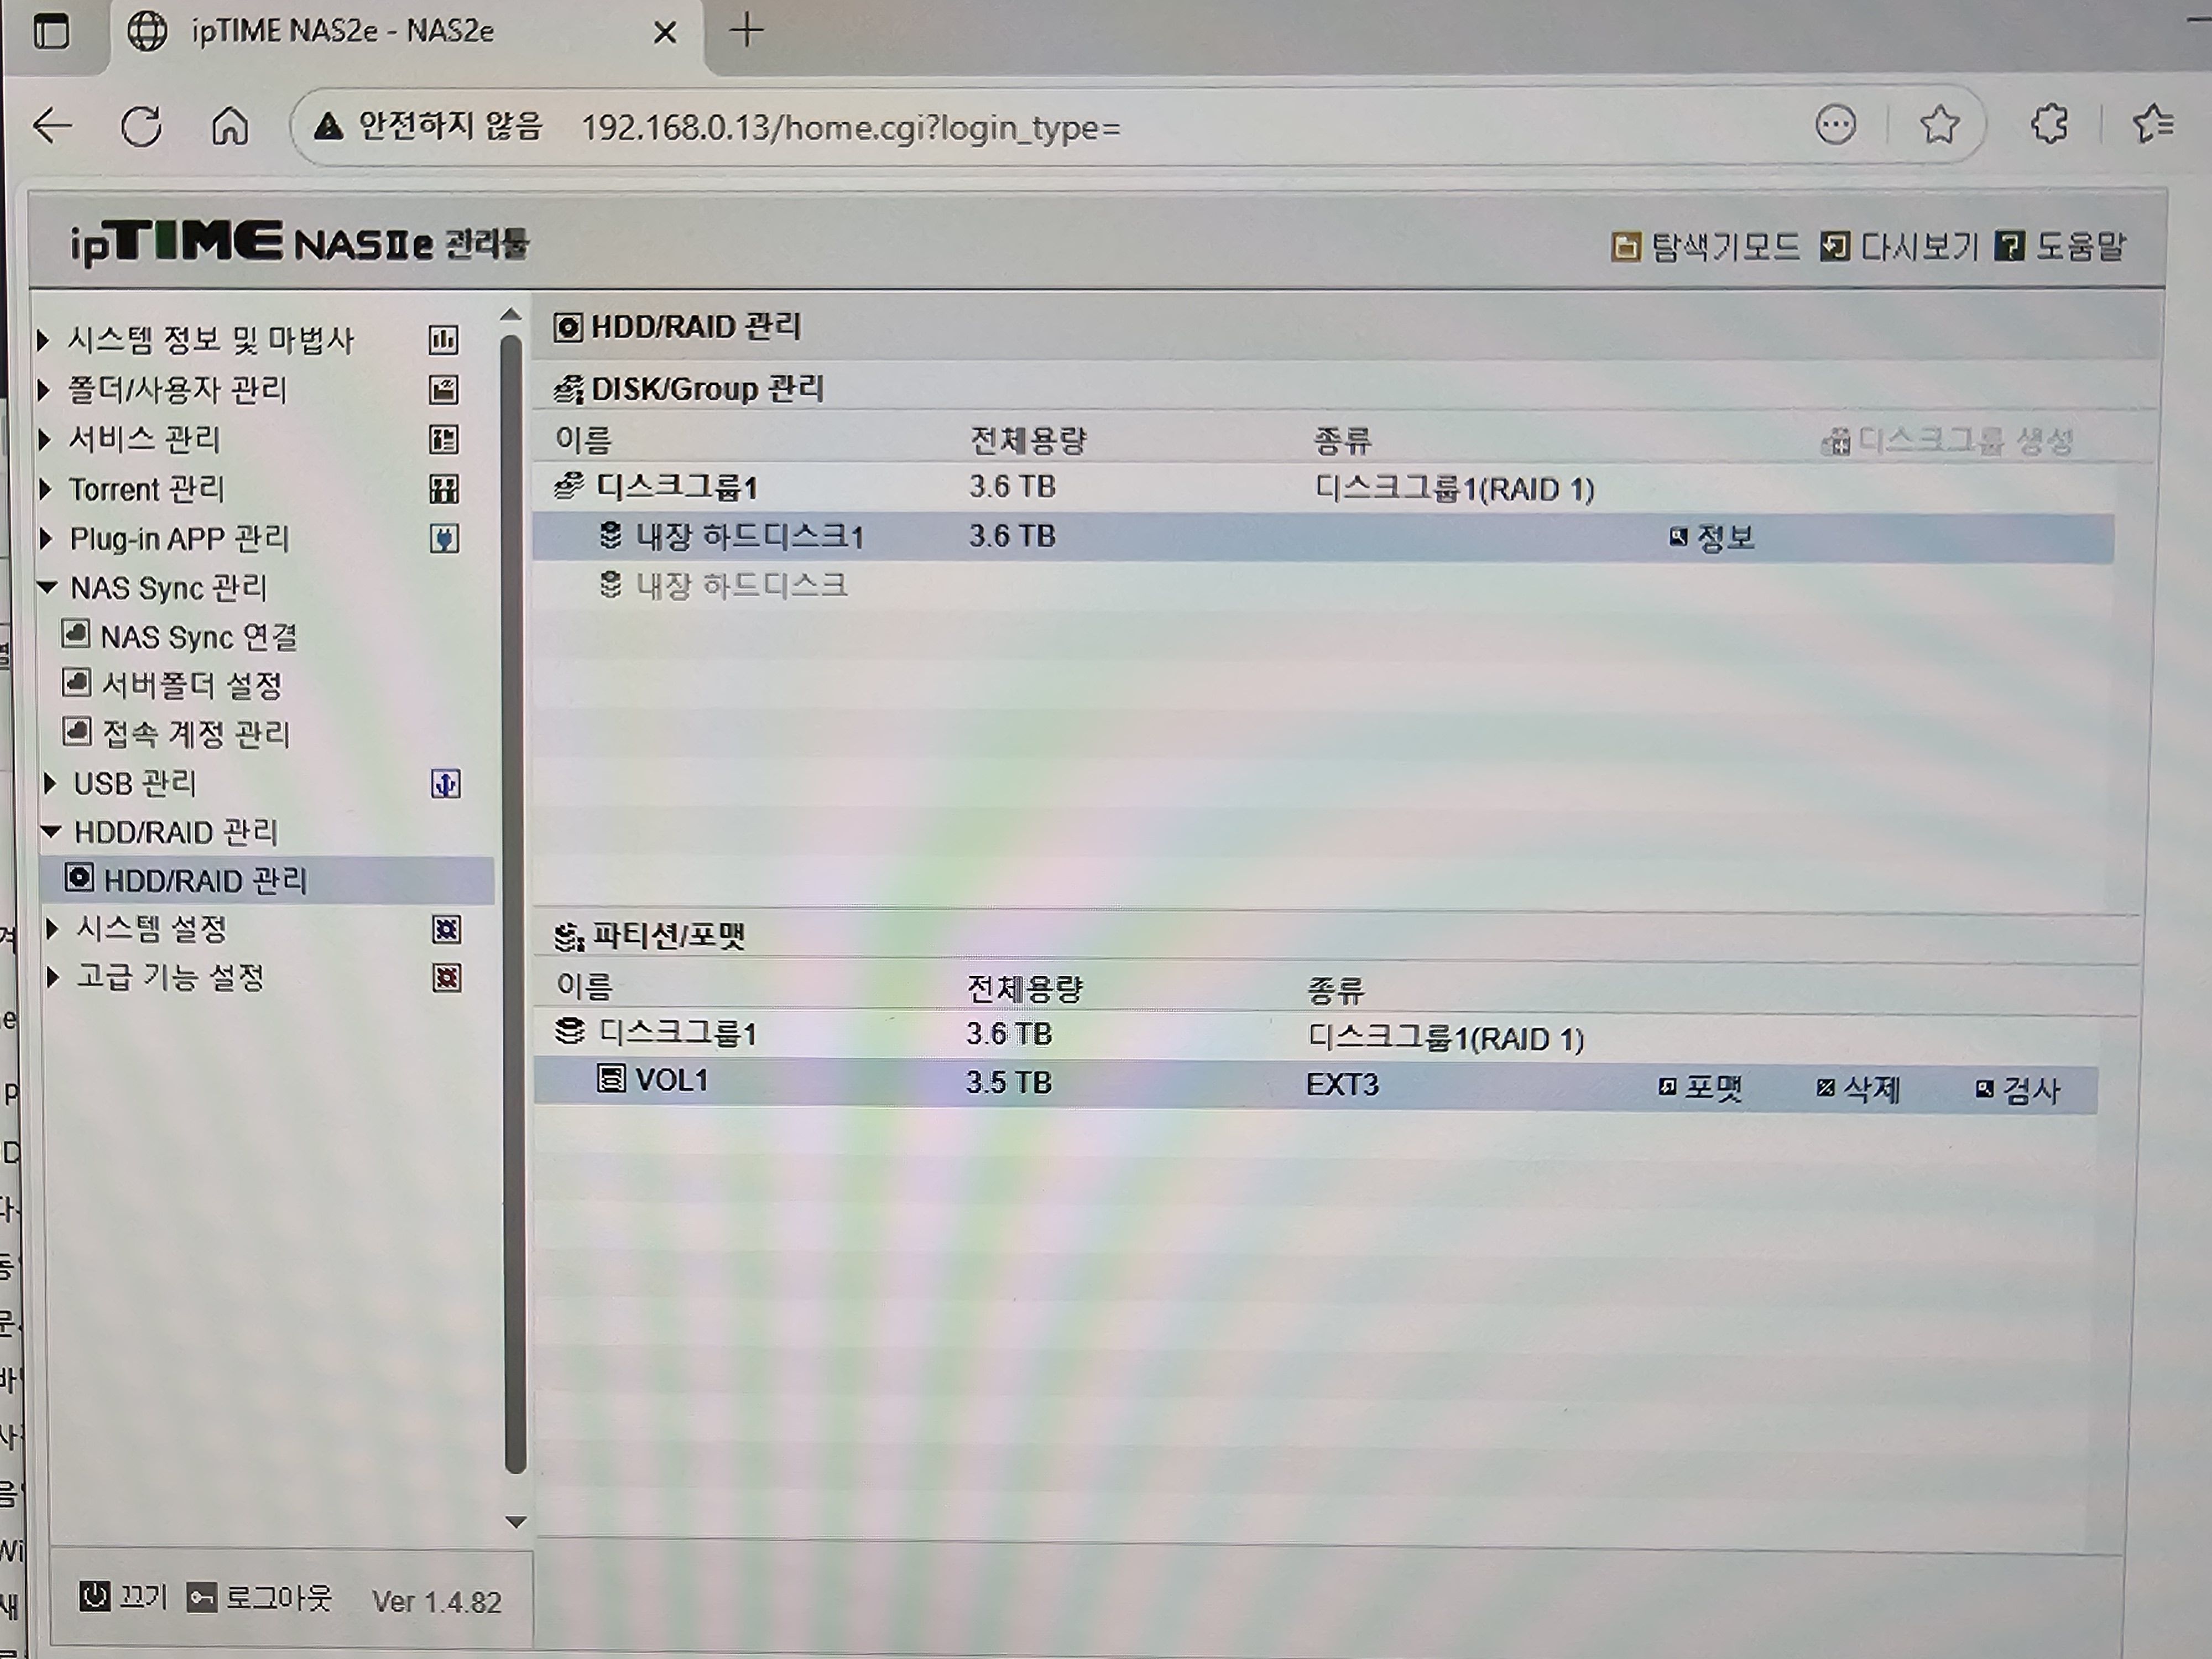This screenshot has height=1659, width=2212.
Task: Click the sidebar scrollbar down arrow
Action: pos(515,1522)
